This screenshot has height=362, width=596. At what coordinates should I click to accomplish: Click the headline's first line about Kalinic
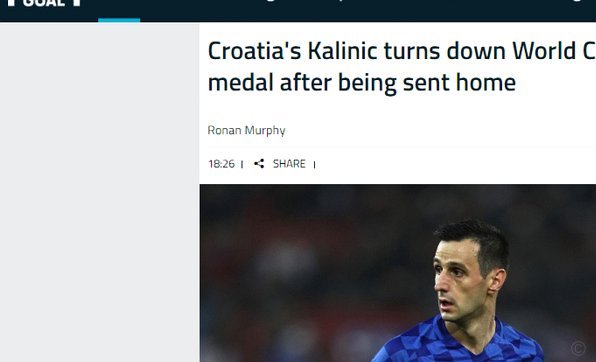tap(402, 51)
